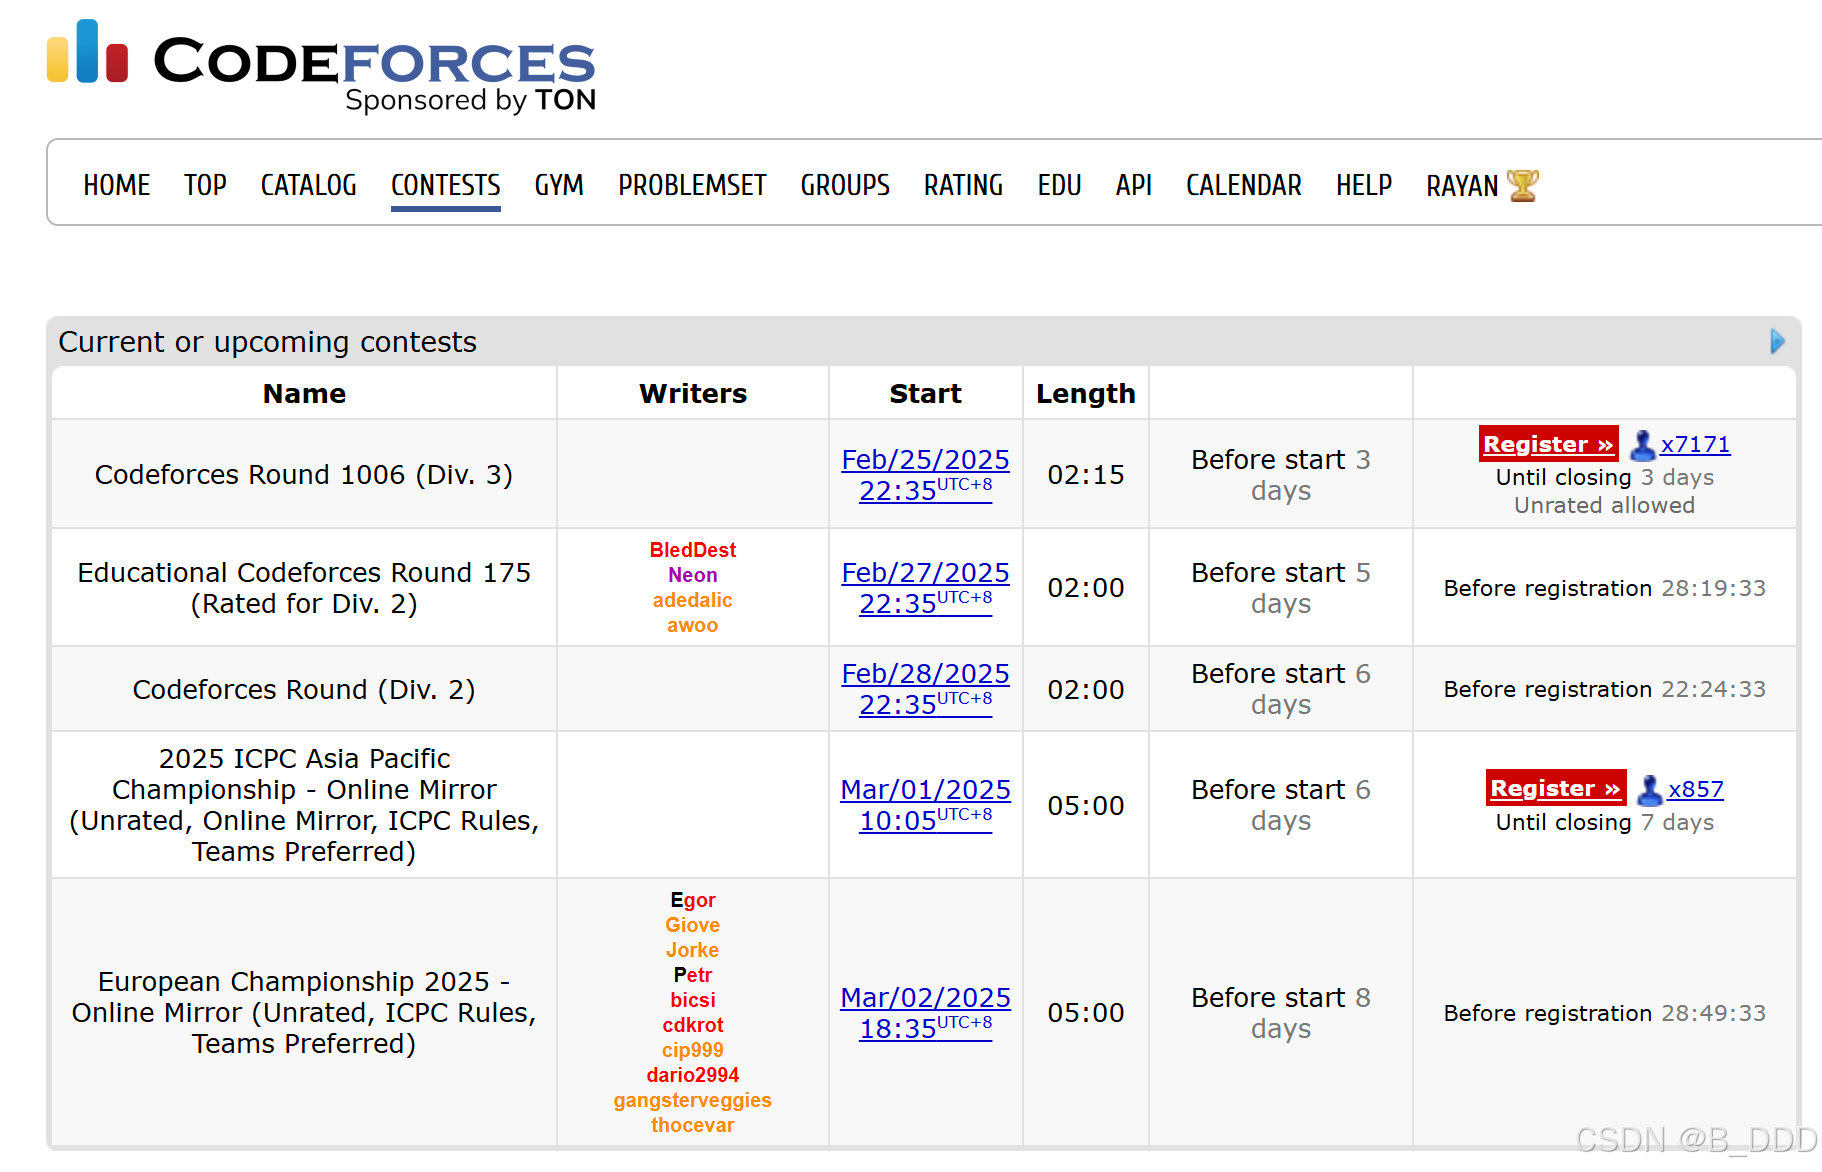Click the Name column header
1822x1172 pixels.
[304, 393]
